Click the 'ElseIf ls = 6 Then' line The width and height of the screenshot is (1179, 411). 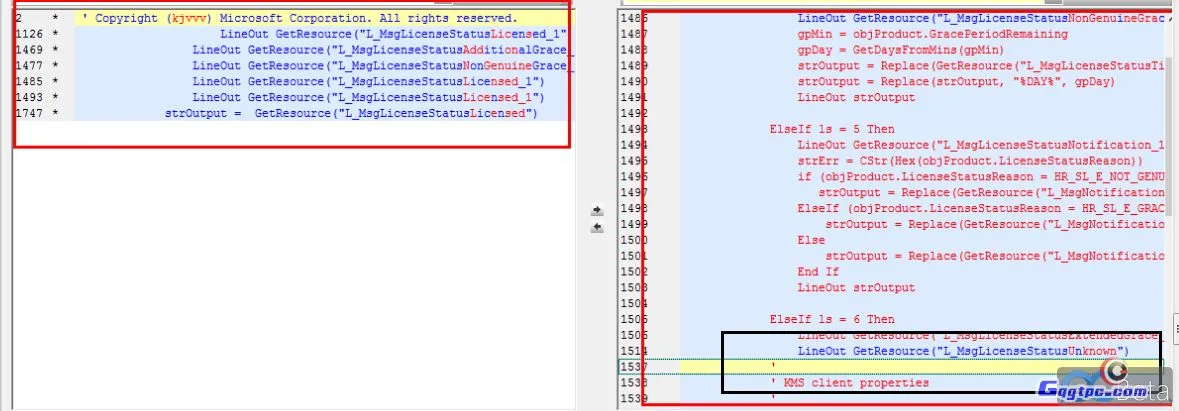tap(832, 319)
